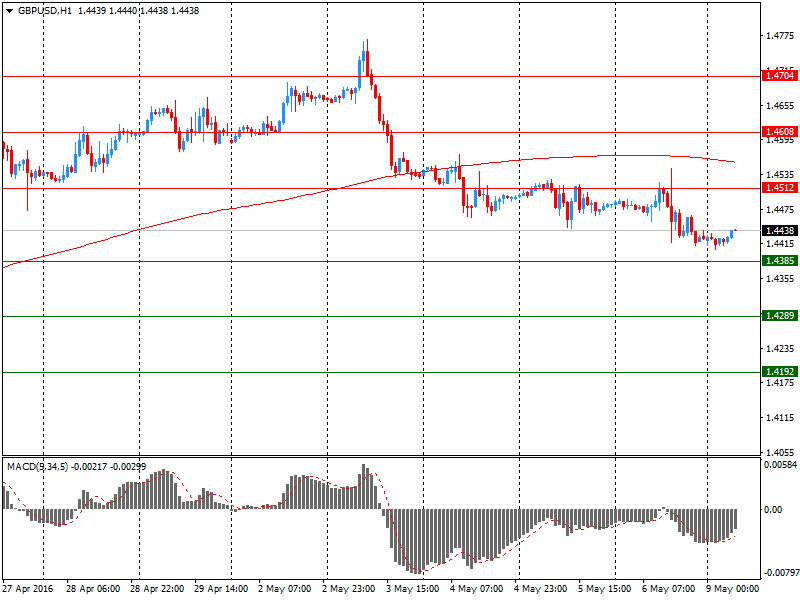Open the chart dropdown triangle beside GBPUSD,H1

coord(9,11)
